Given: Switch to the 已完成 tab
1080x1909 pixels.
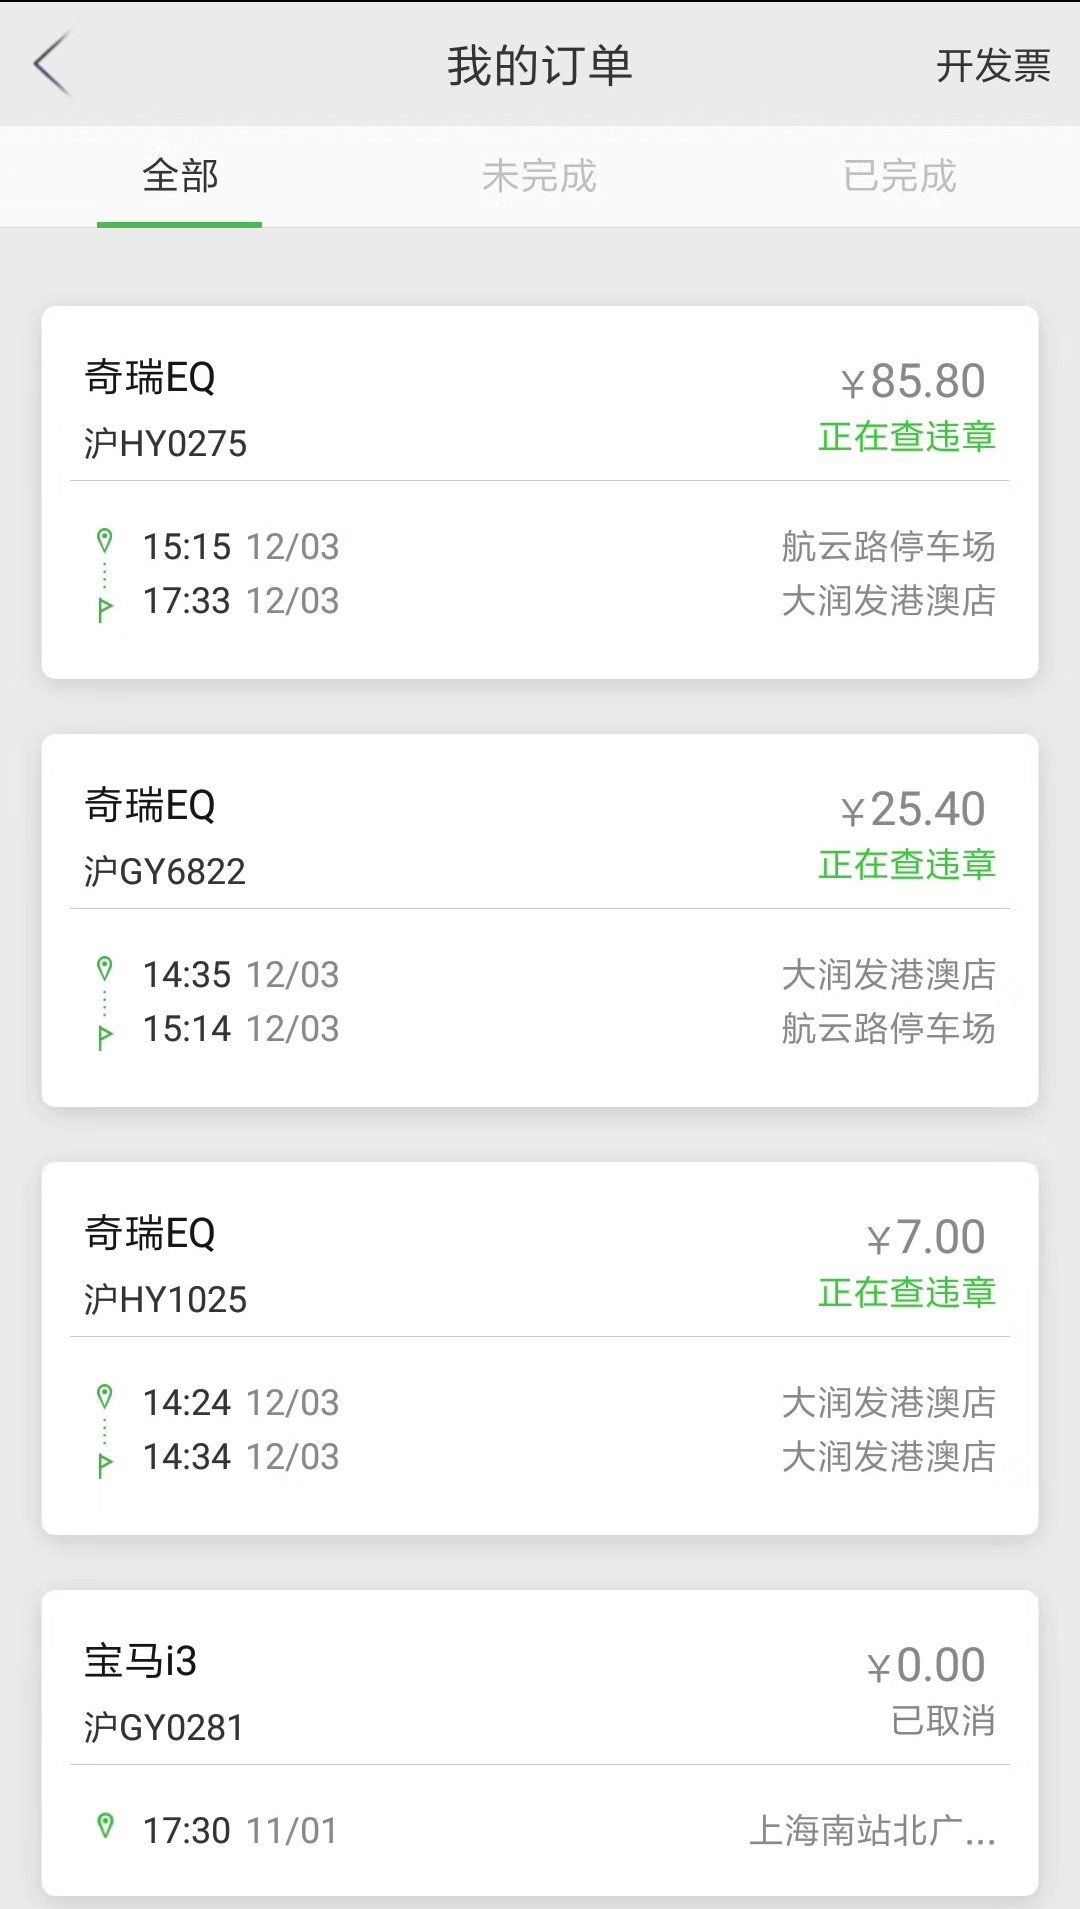Looking at the screenshot, I should click(x=899, y=177).
